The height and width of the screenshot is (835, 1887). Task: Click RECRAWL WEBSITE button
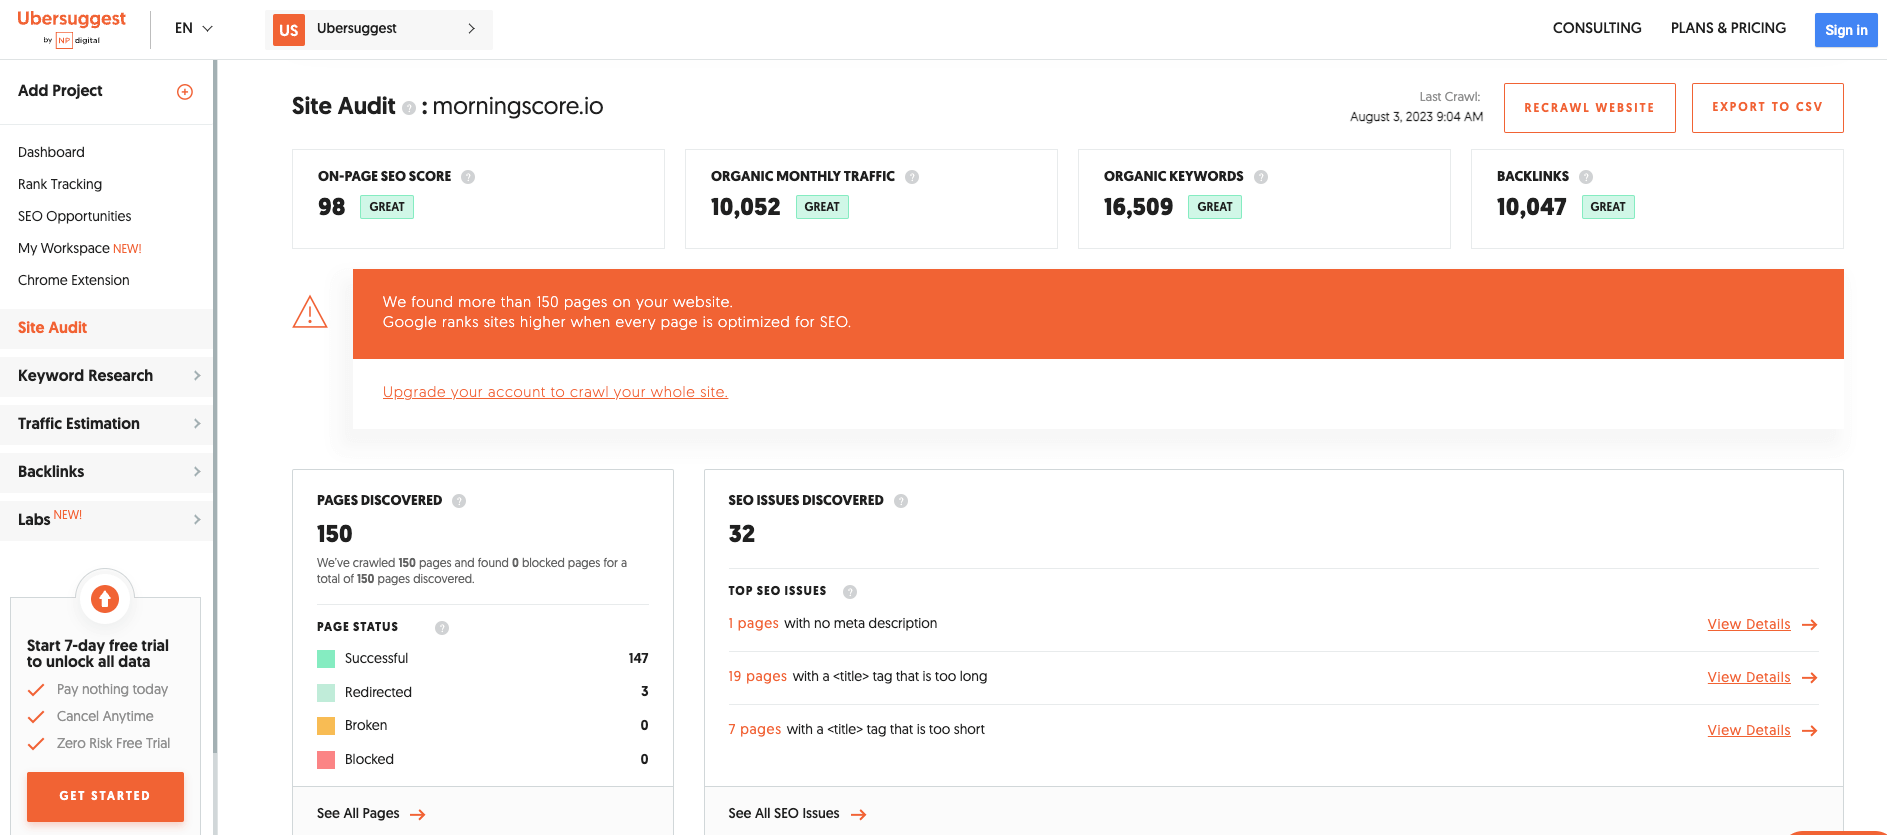[x=1589, y=108]
